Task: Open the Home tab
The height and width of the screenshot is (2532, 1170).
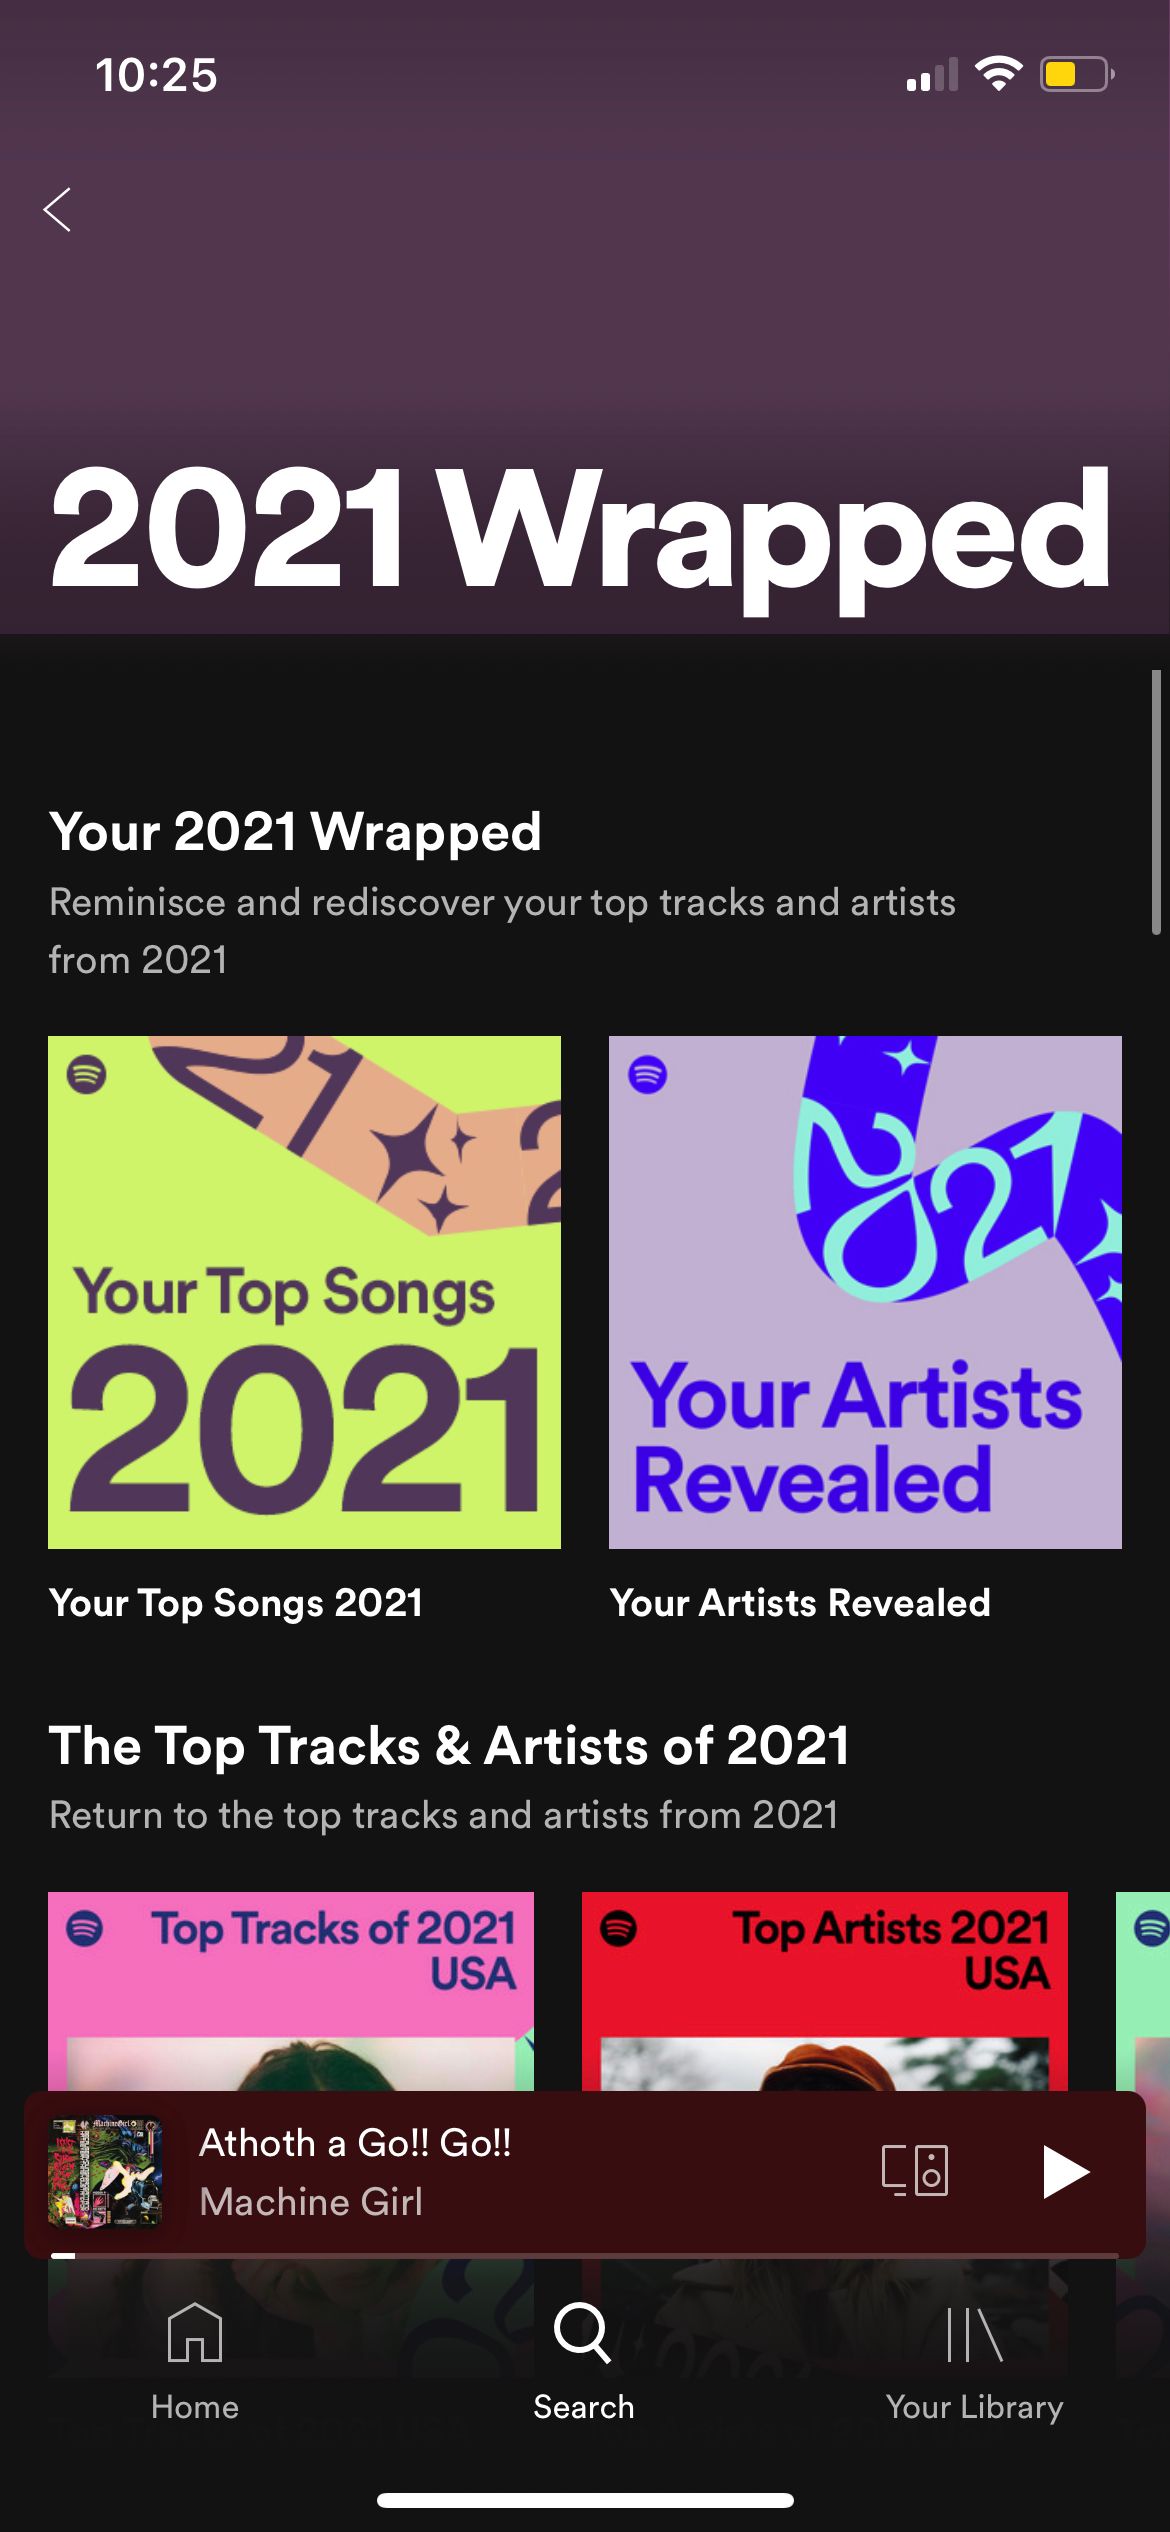Action: point(195,2362)
